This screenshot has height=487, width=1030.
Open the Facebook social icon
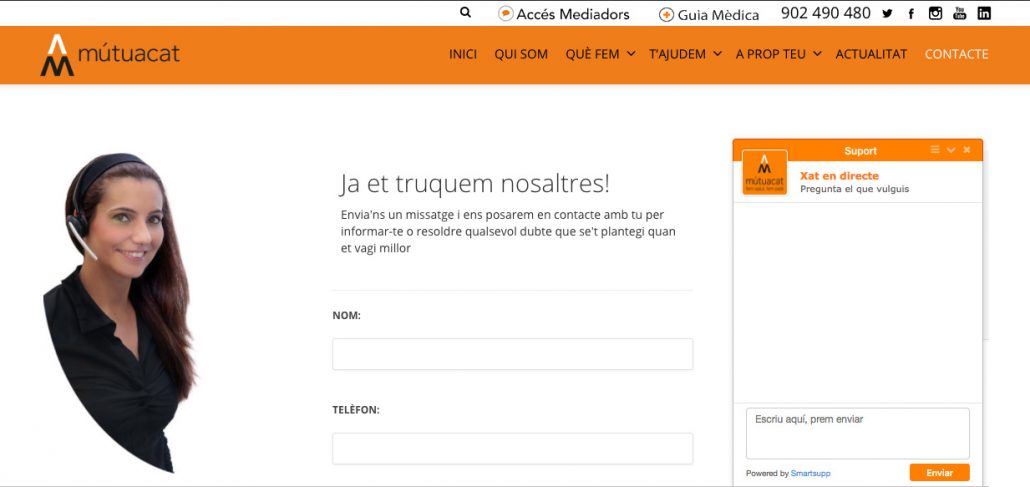(x=911, y=14)
